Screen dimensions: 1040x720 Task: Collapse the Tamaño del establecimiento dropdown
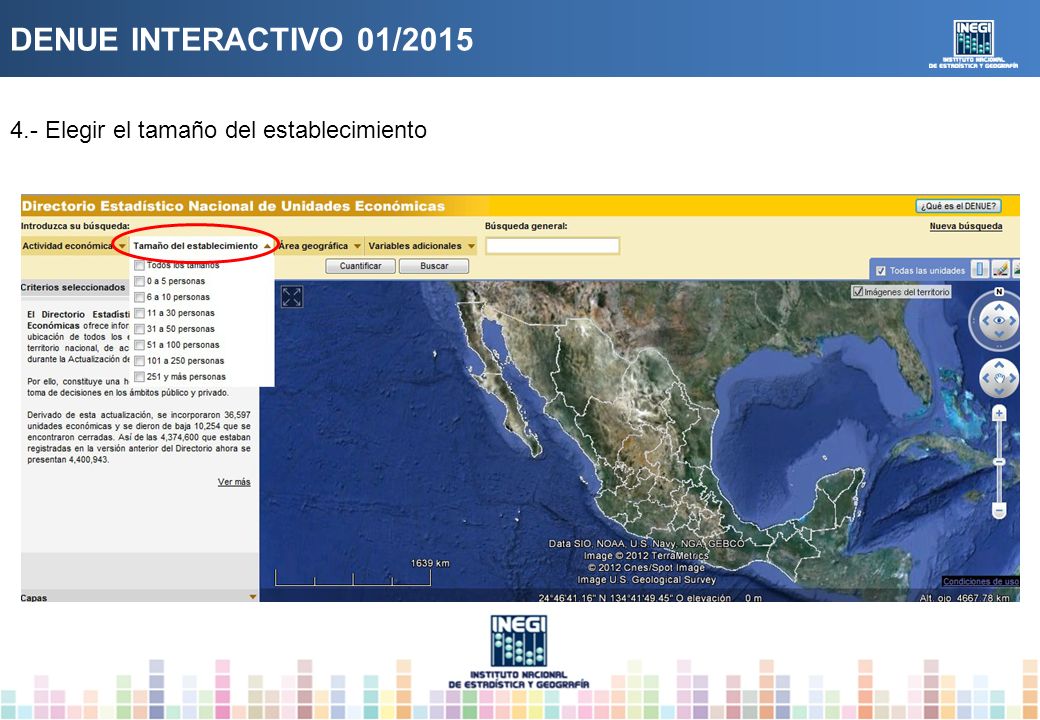[x=202, y=246]
